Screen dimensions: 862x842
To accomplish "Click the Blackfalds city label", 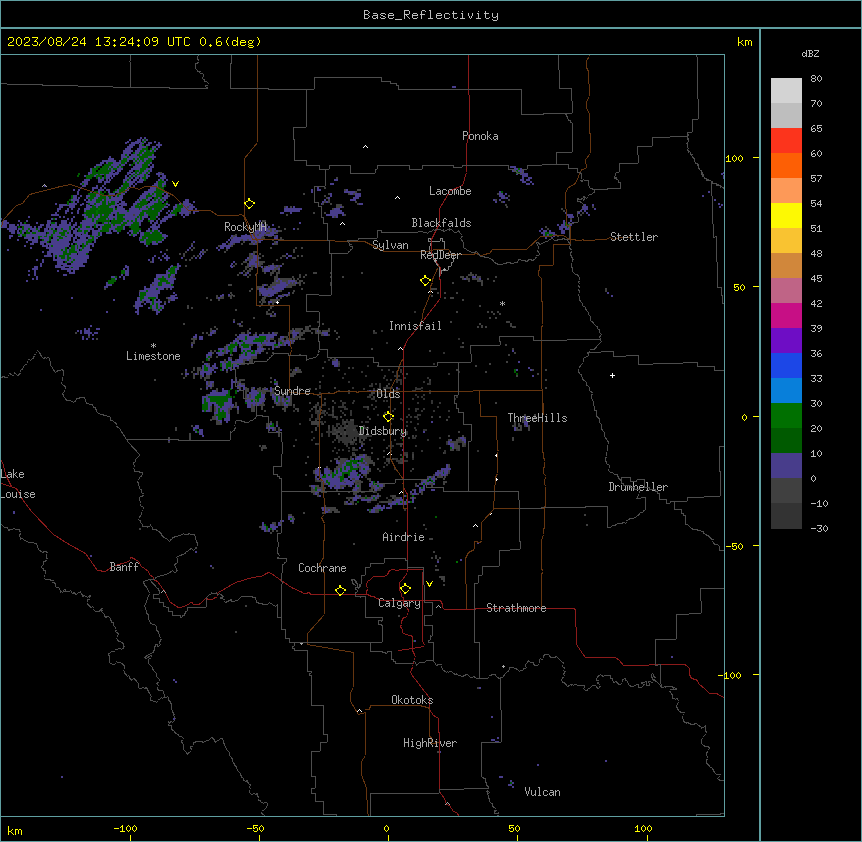I will (441, 223).
